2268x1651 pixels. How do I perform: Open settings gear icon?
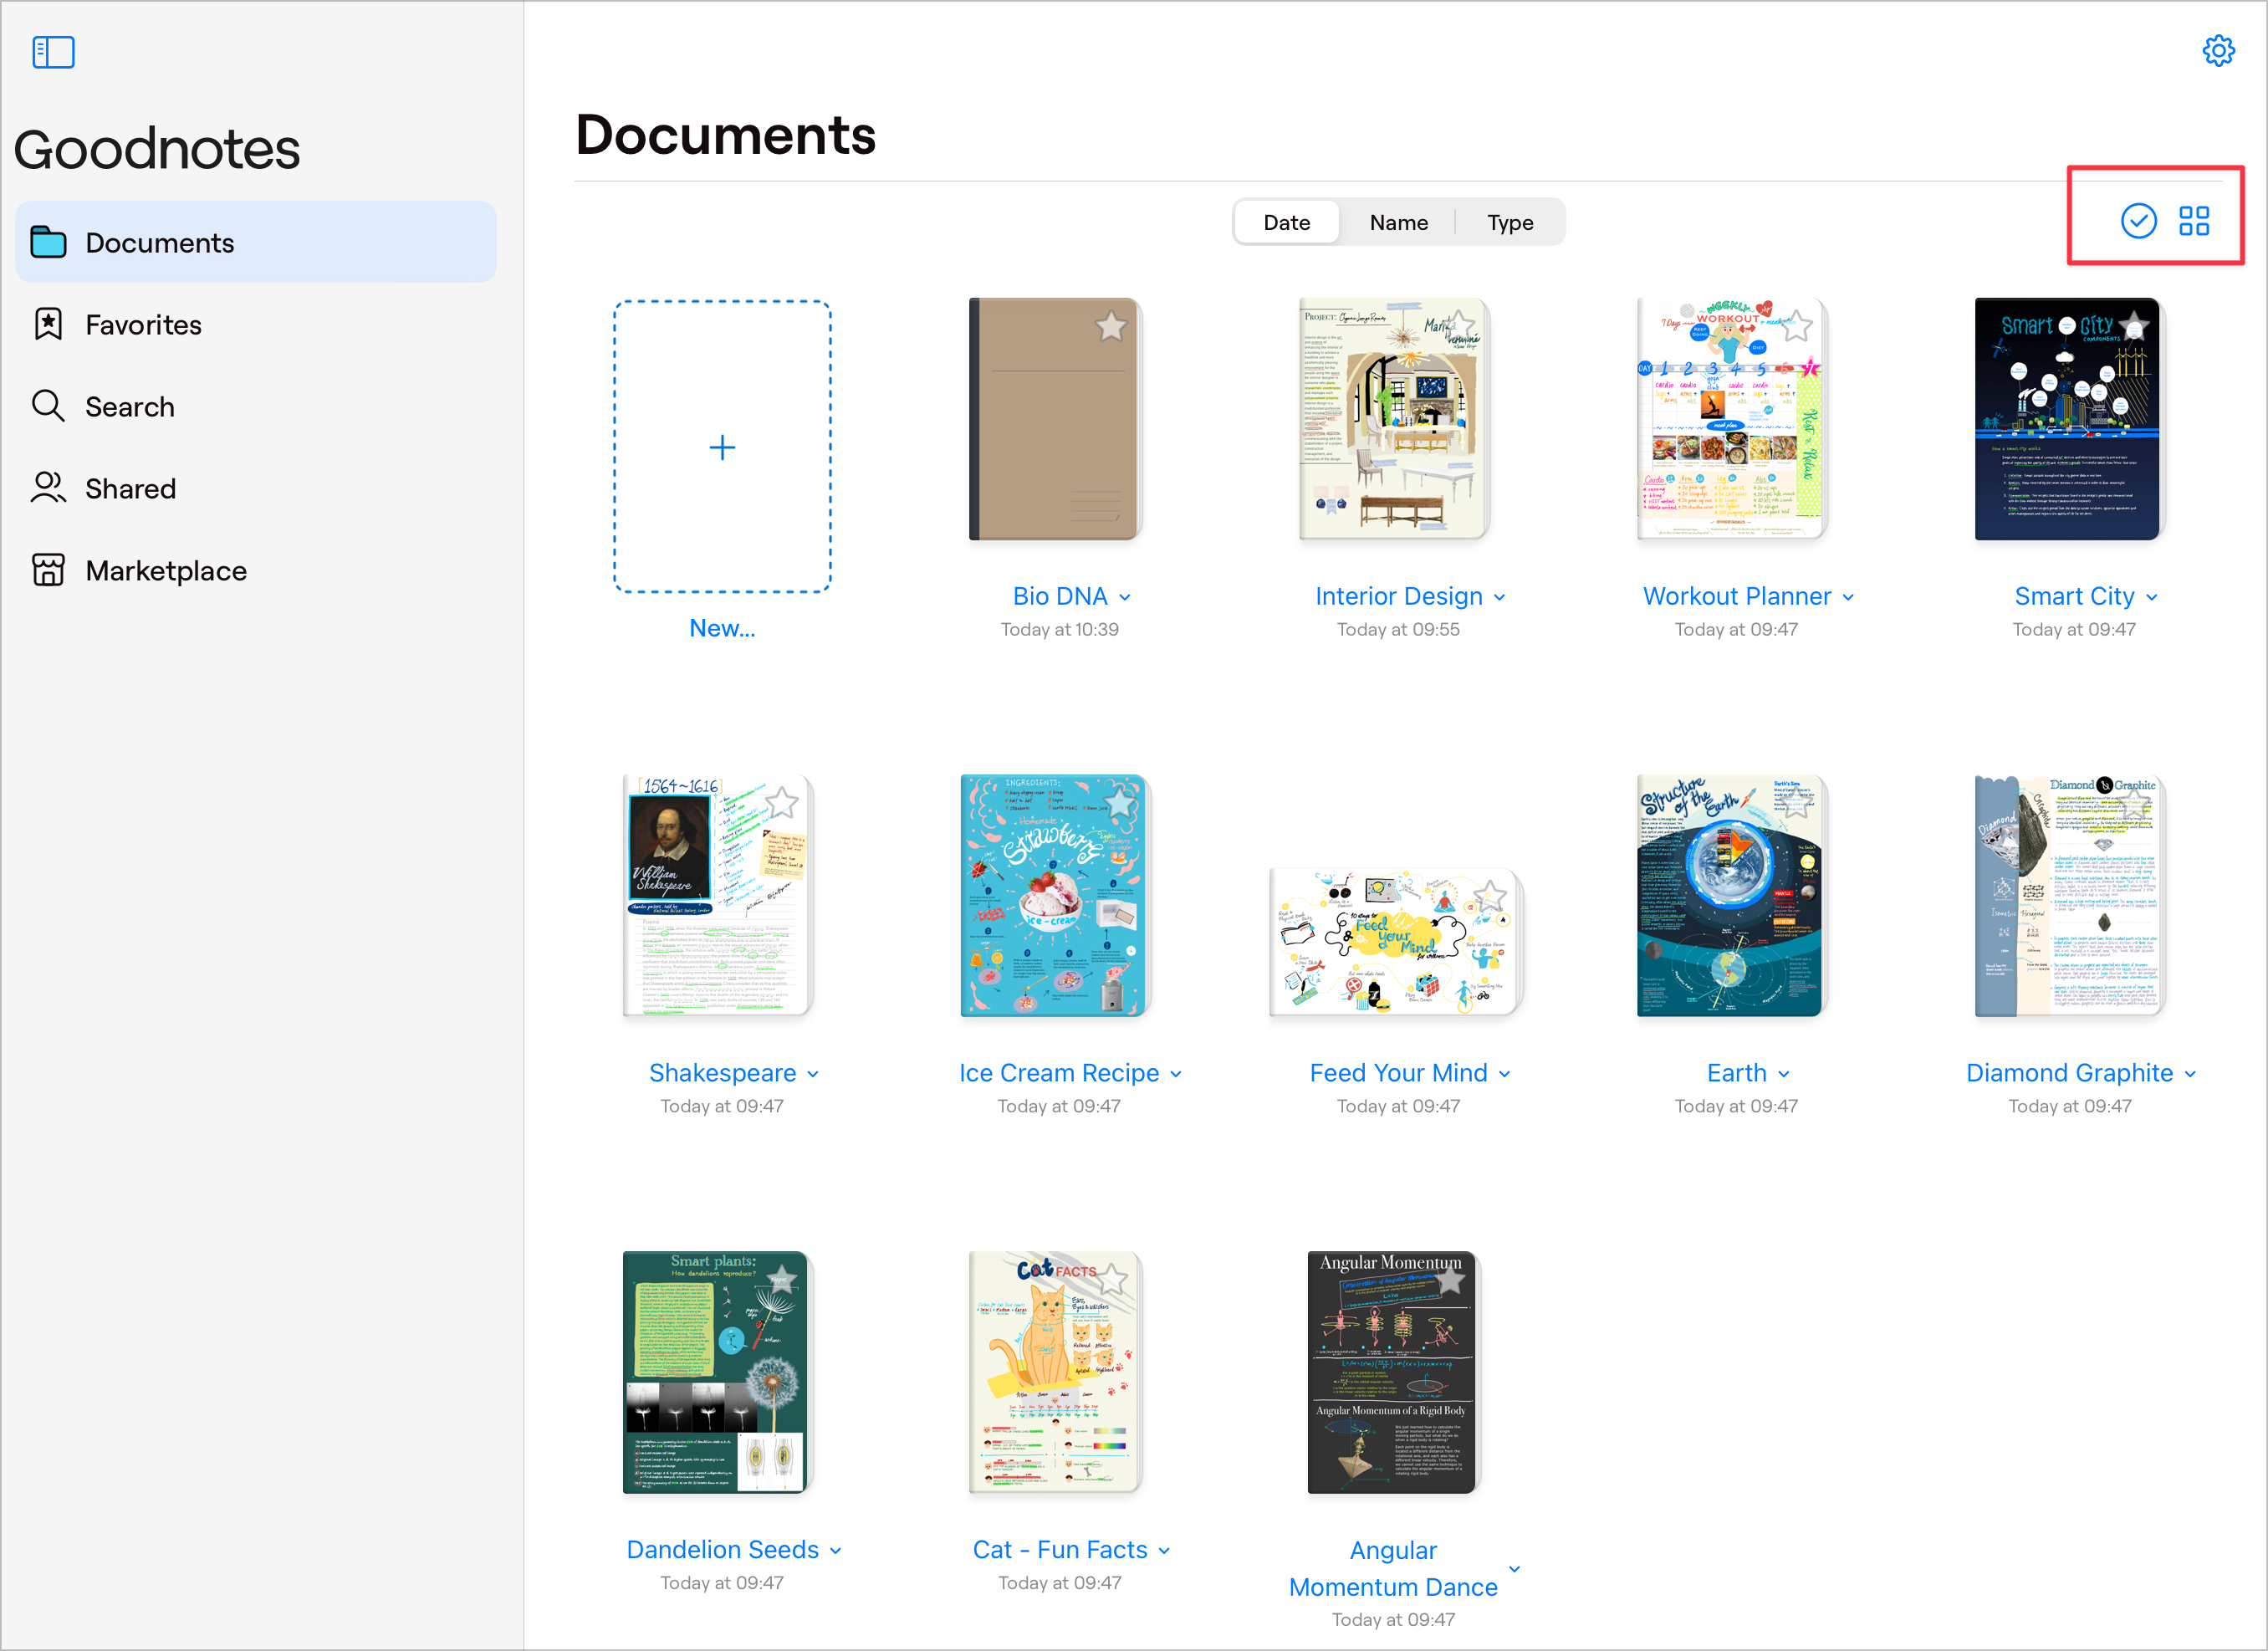coord(2218,50)
